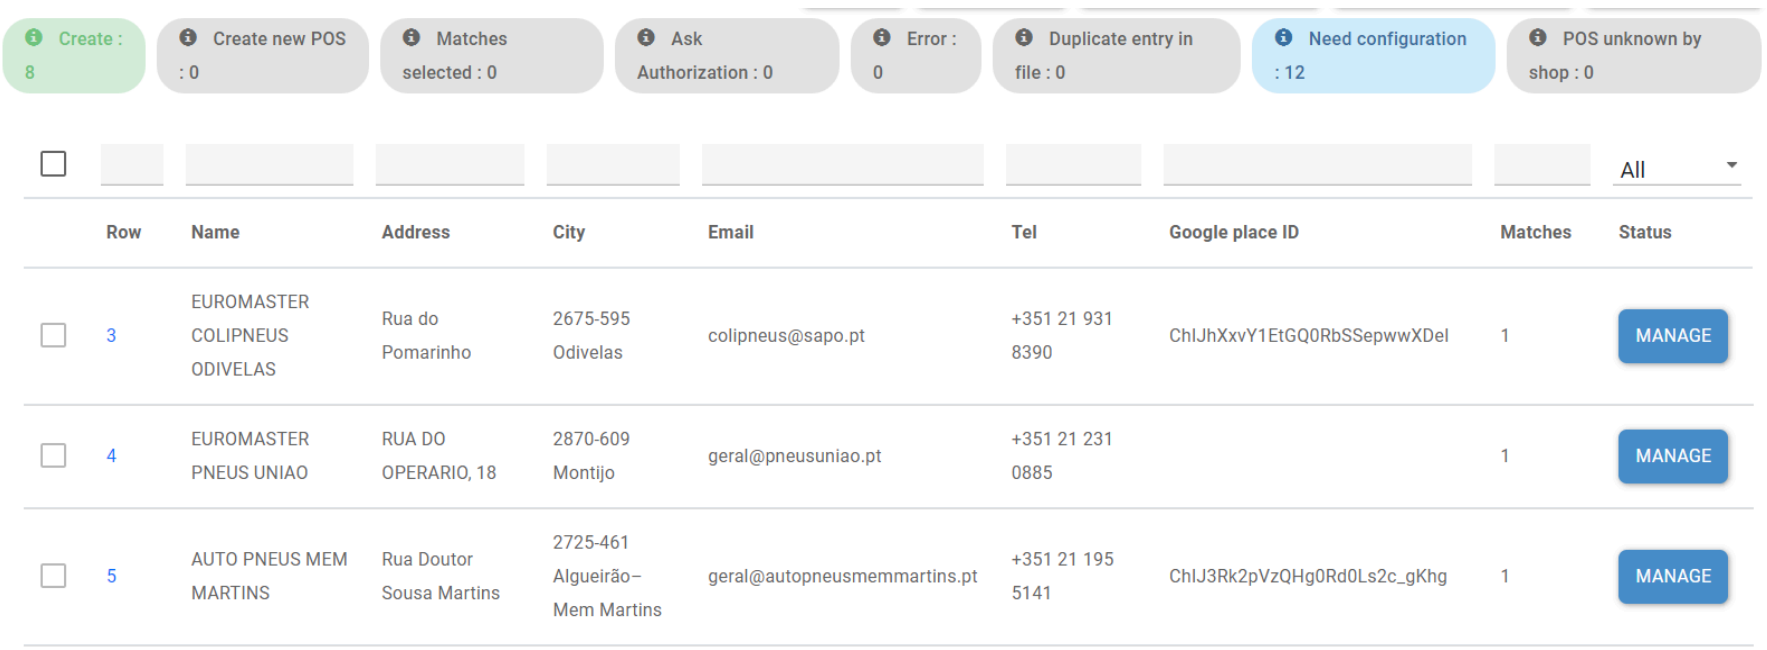Viewport: 1767px width, 650px height.
Task: Toggle the select-all checkbox in header
Action: [x=53, y=164]
